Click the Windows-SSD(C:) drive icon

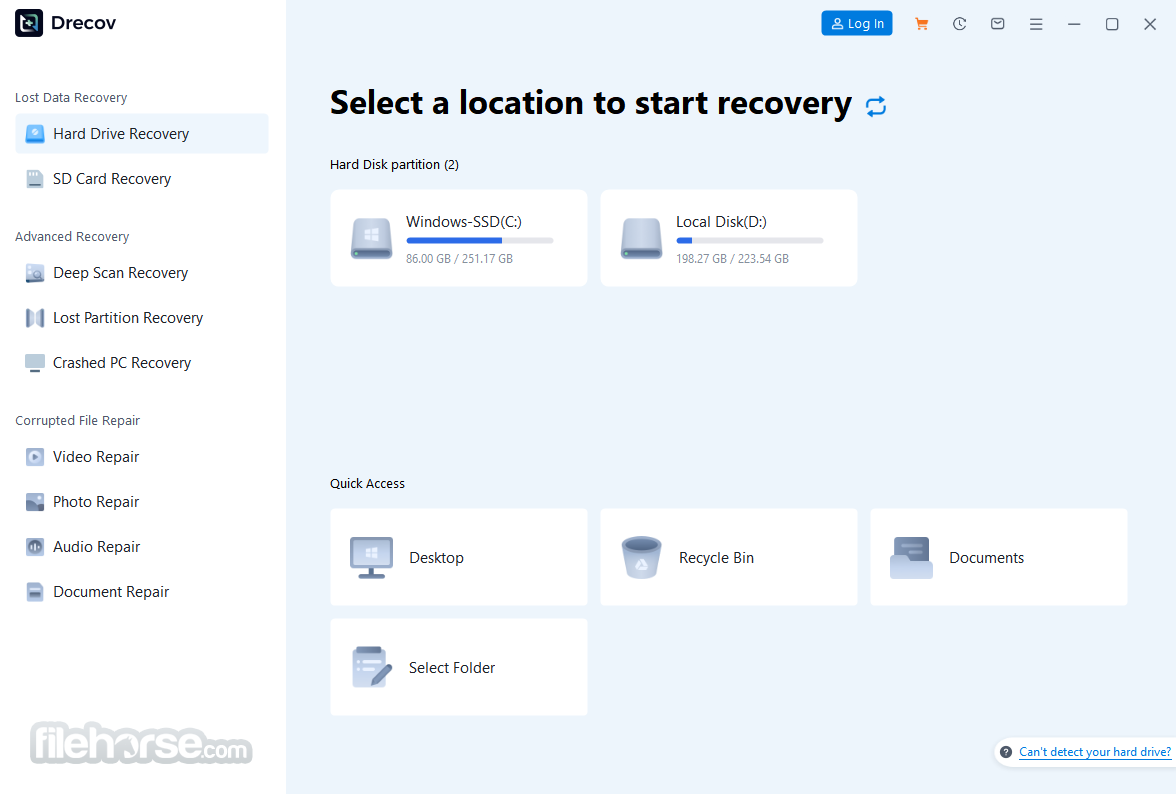[371, 238]
